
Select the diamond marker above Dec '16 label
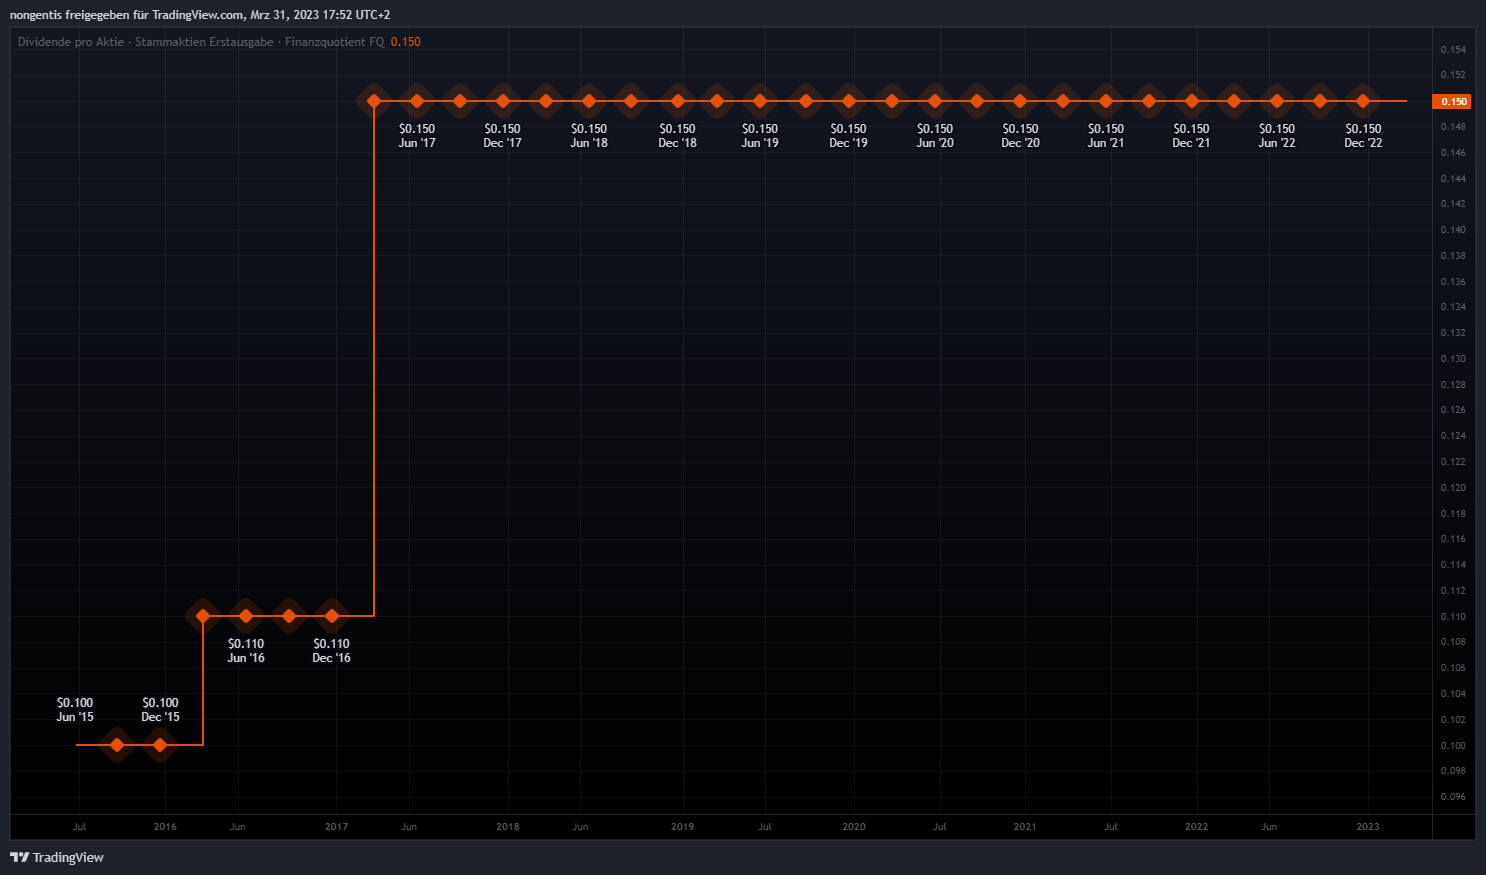coord(332,616)
